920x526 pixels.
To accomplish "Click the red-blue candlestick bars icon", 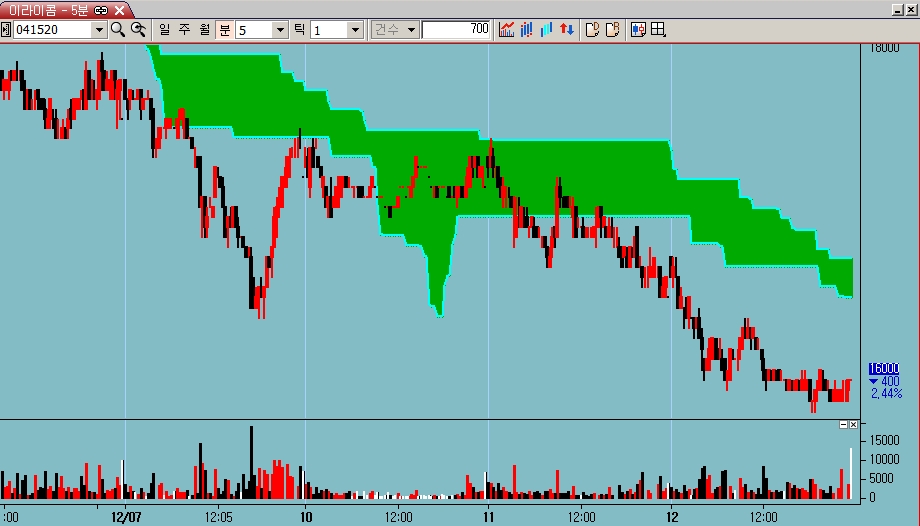I will pos(526,29).
